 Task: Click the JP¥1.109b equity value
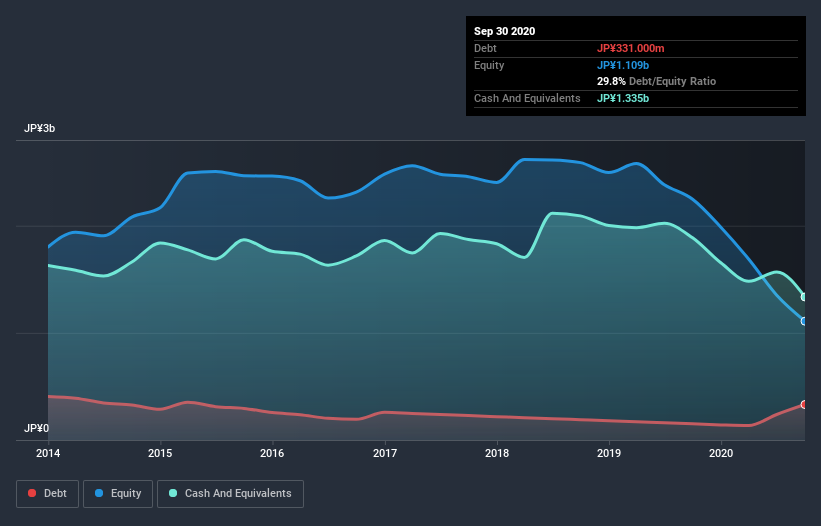click(623, 65)
